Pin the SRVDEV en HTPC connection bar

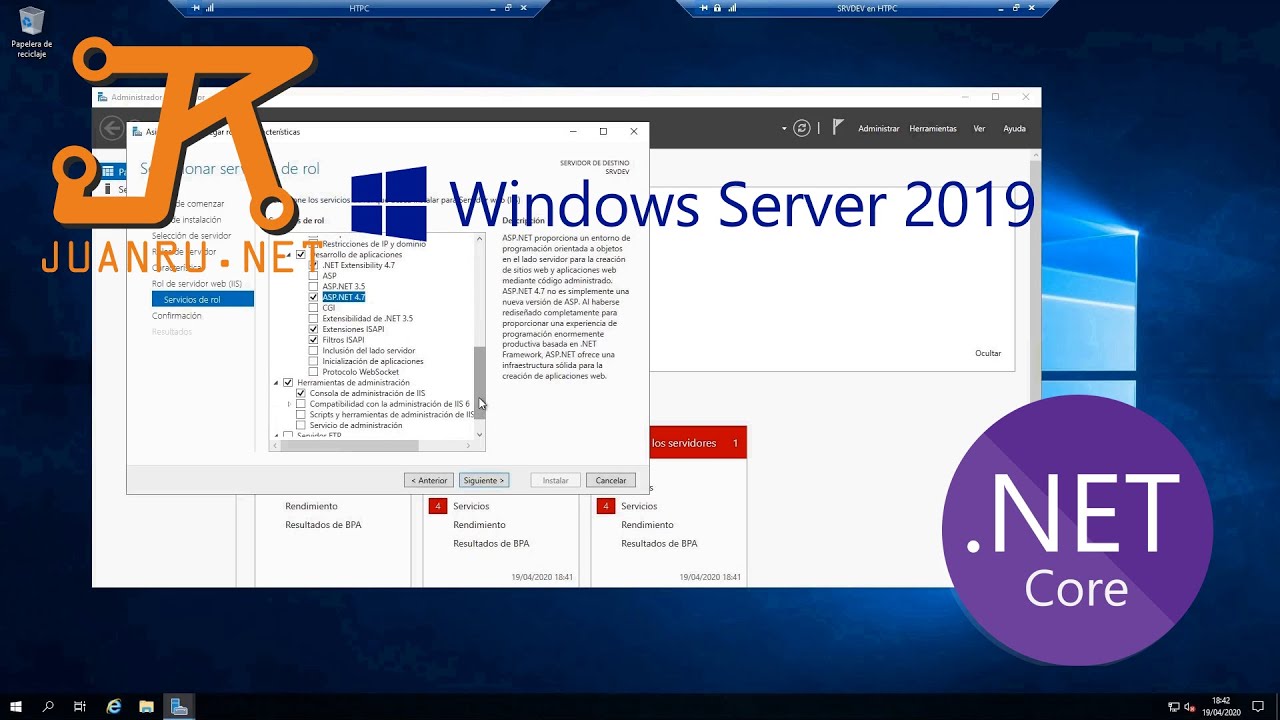click(x=705, y=8)
